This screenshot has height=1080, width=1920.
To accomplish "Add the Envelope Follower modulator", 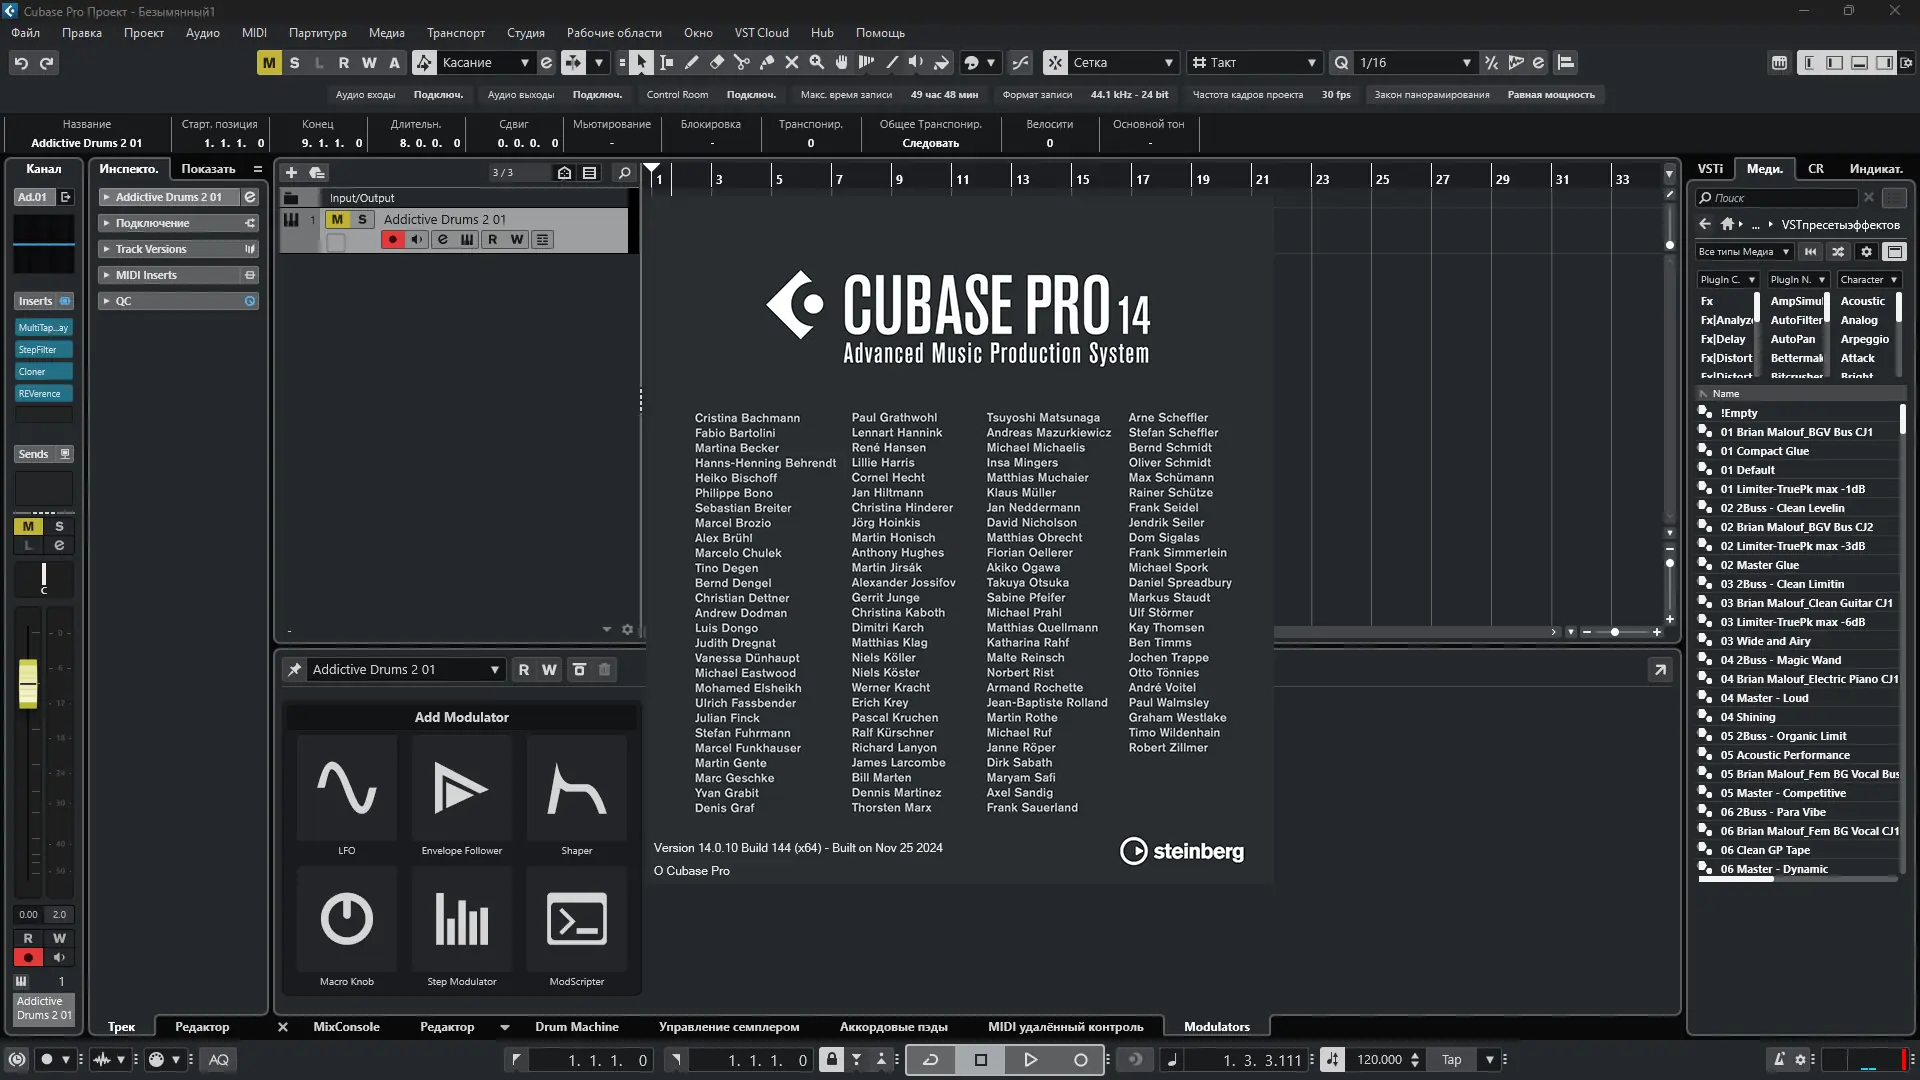I will click(x=461, y=789).
